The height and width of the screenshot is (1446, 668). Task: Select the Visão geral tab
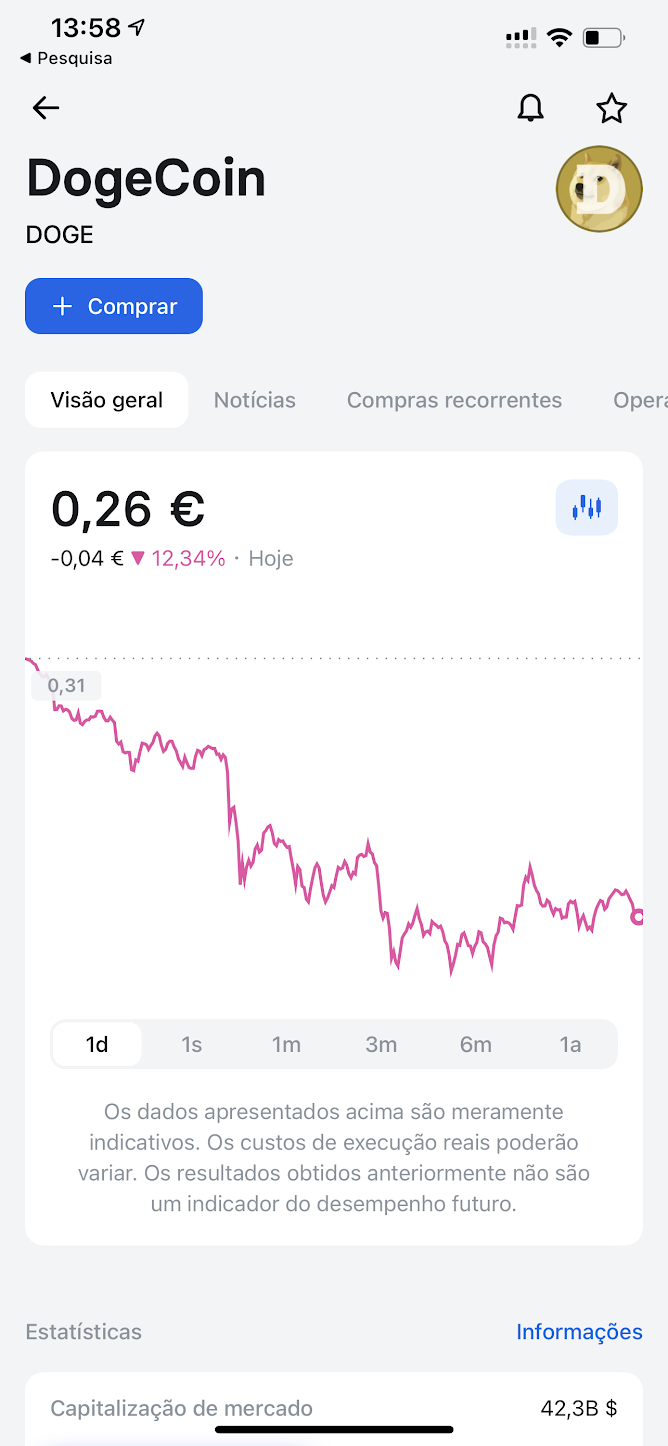point(107,400)
